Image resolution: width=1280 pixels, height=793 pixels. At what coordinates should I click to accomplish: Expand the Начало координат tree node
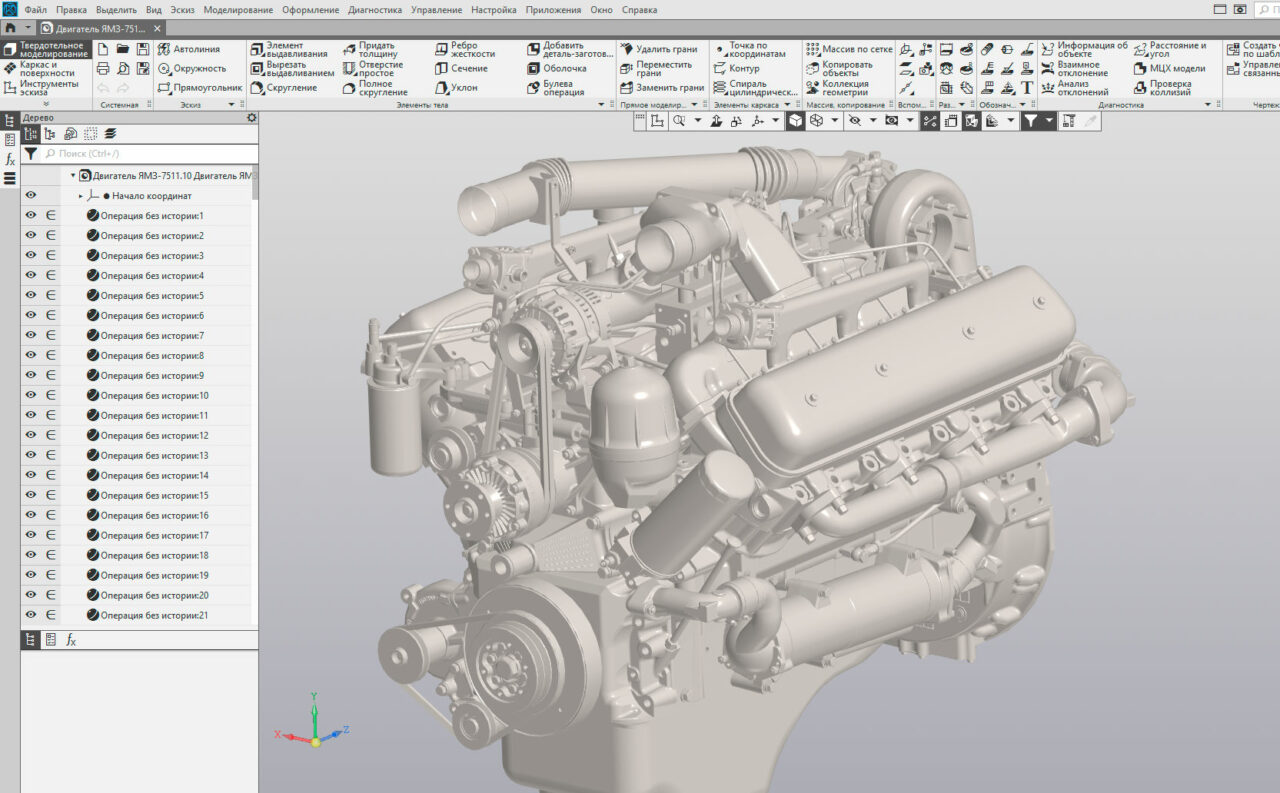(81, 196)
